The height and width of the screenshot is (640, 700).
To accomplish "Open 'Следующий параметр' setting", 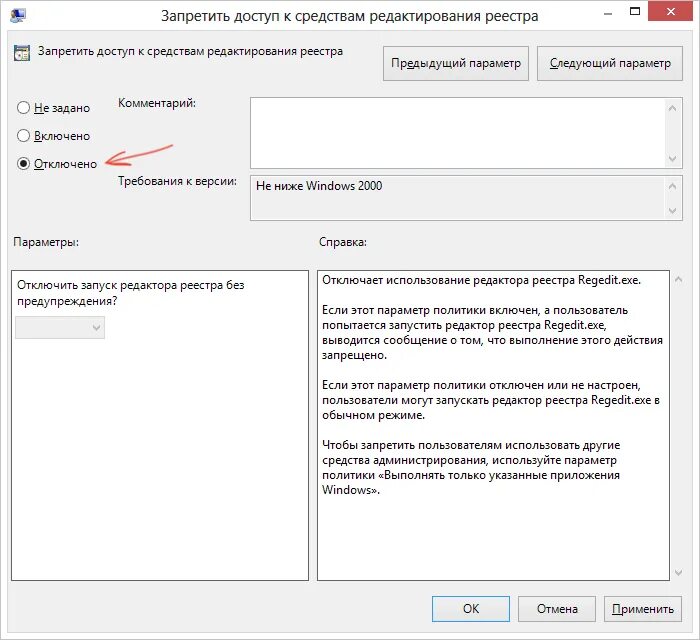I will 610,63.
